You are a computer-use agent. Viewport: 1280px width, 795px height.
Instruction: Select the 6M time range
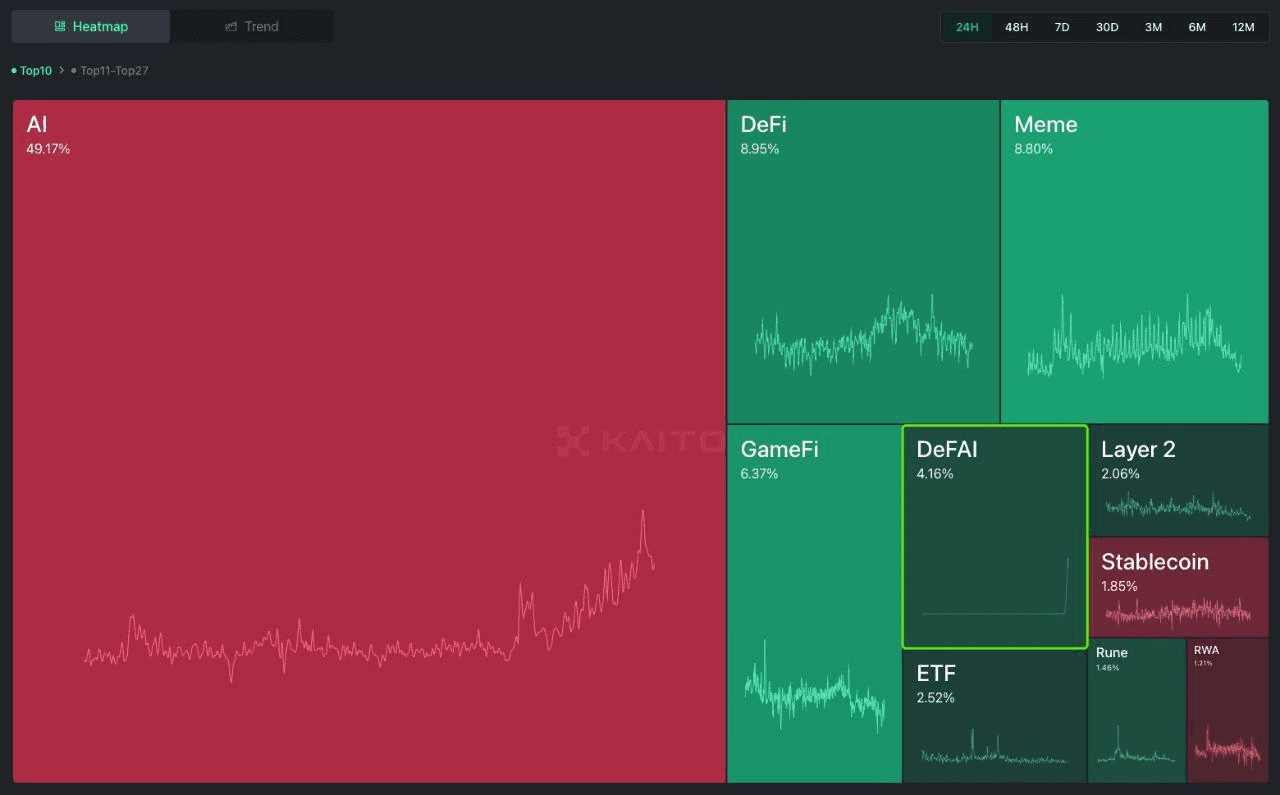tap(1197, 27)
